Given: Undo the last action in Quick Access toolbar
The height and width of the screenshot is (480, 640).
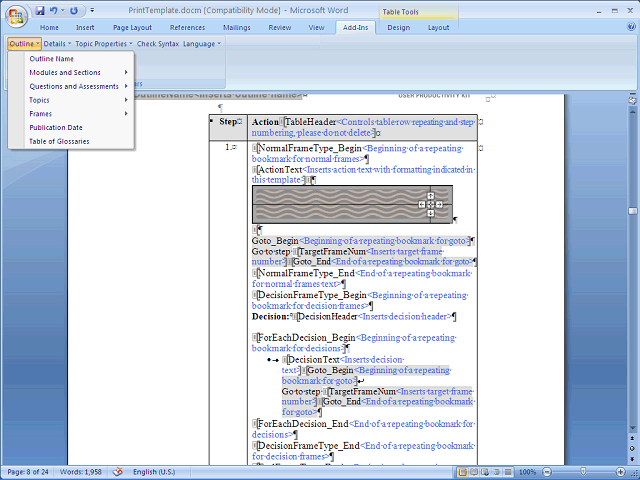Looking at the screenshot, I should 56,10.
